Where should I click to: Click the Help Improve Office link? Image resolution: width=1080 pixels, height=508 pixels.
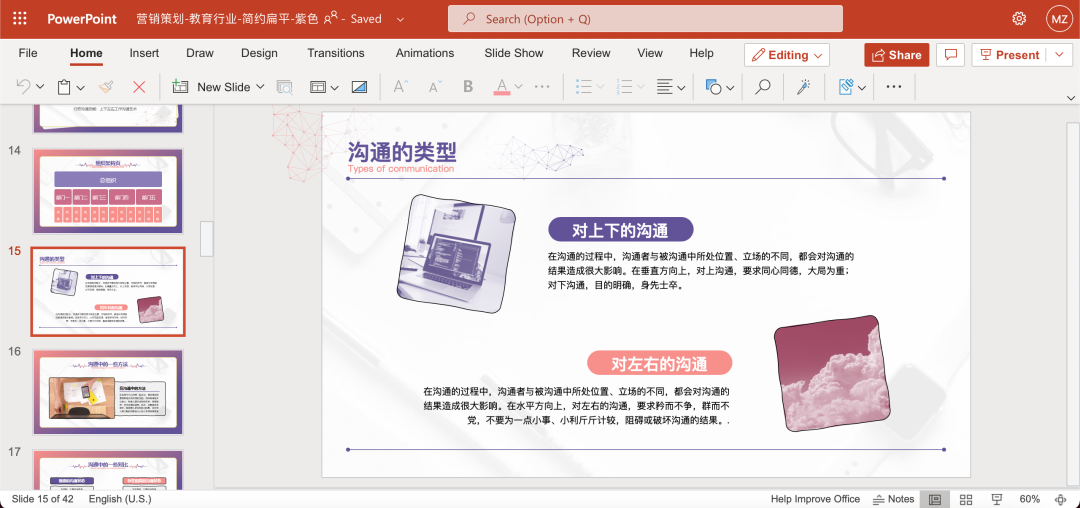(816, 499)
